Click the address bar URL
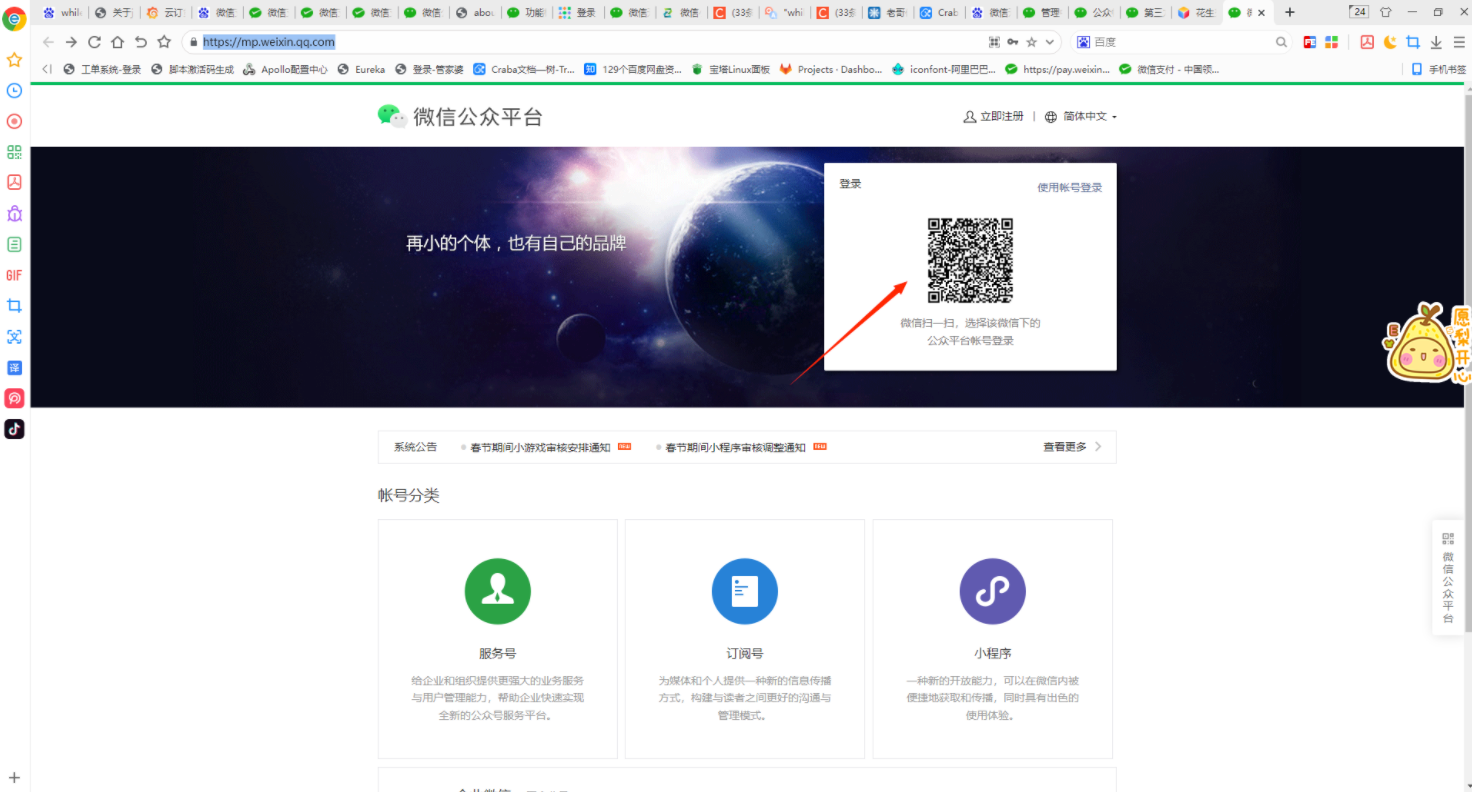 (268, 42)
